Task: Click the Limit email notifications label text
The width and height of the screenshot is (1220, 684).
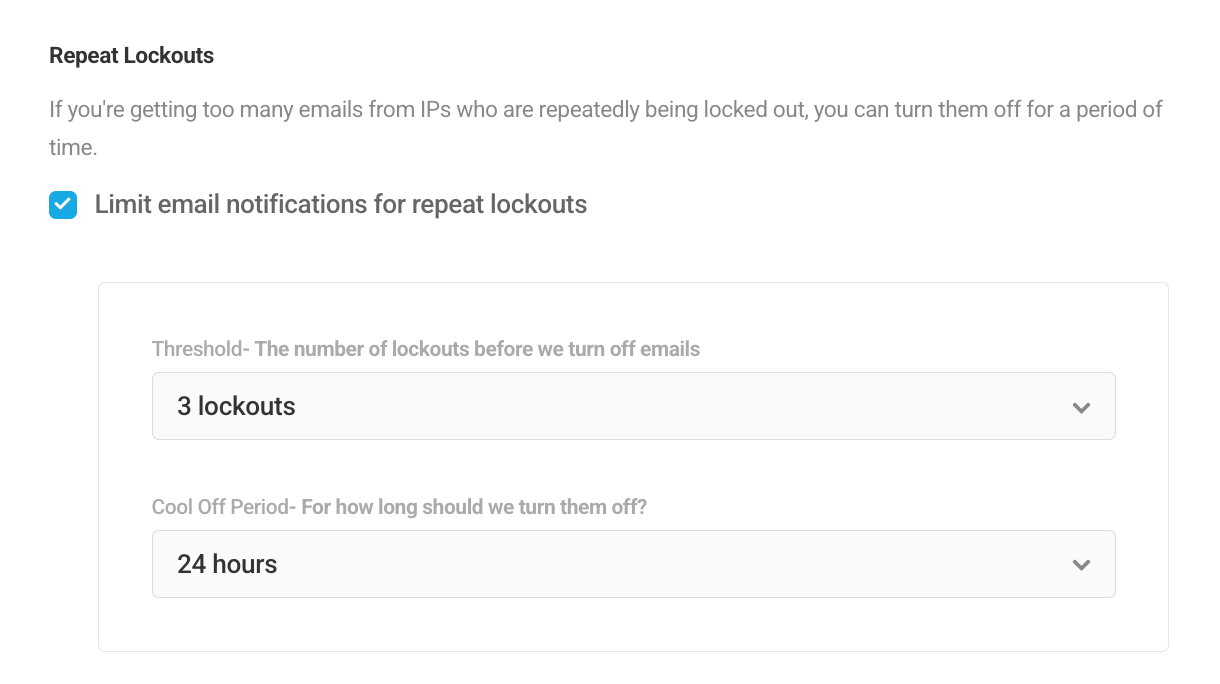Action: [x=340, y=204]
